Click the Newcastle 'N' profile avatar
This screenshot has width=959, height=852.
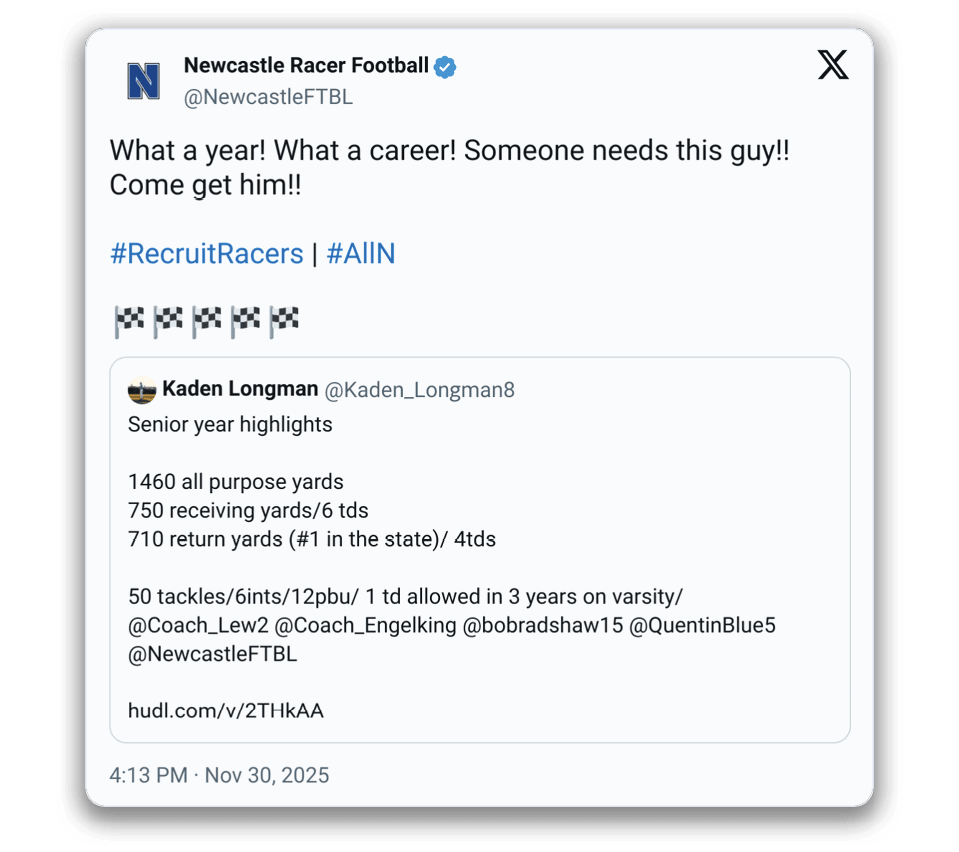tap(144, 81)
